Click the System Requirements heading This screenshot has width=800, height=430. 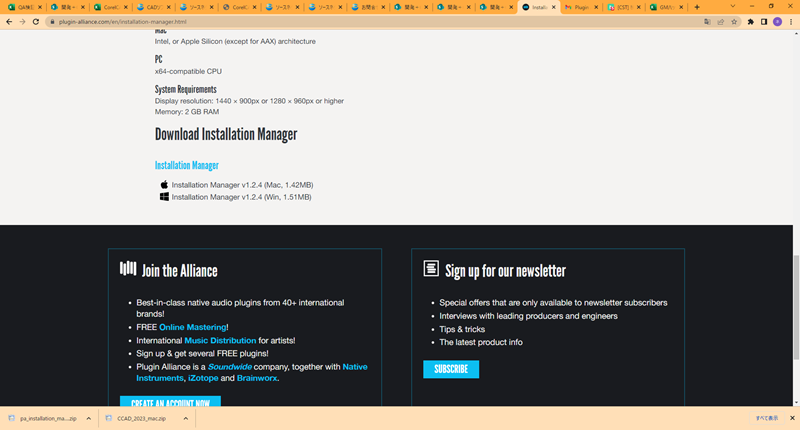pyautogui.click(x=186, y=89)
